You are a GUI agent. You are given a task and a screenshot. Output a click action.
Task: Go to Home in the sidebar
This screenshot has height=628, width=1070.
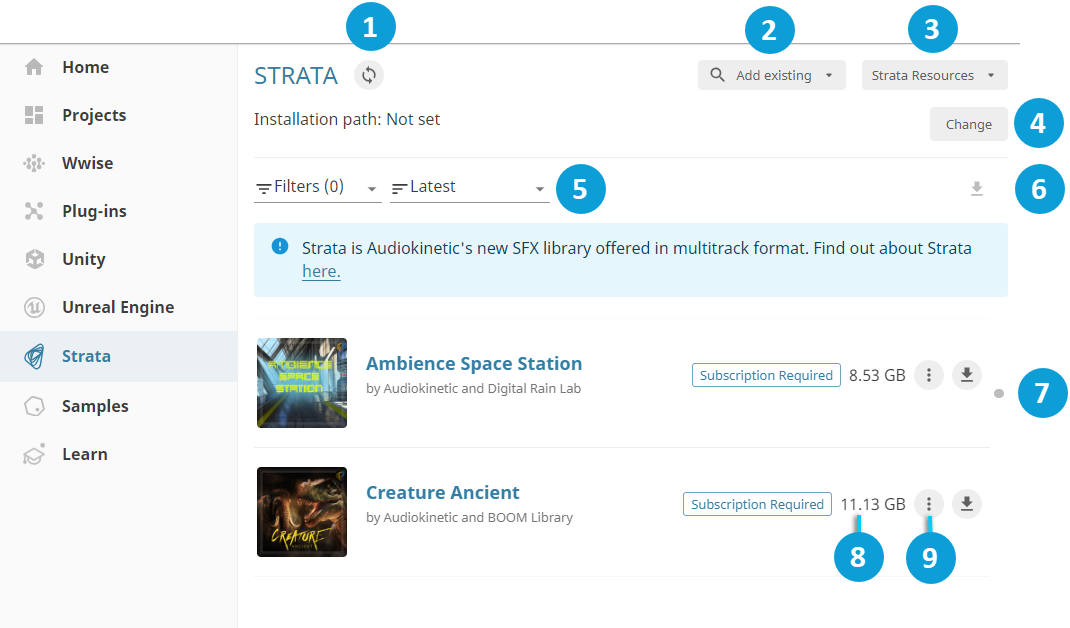[x=85, y=67]
